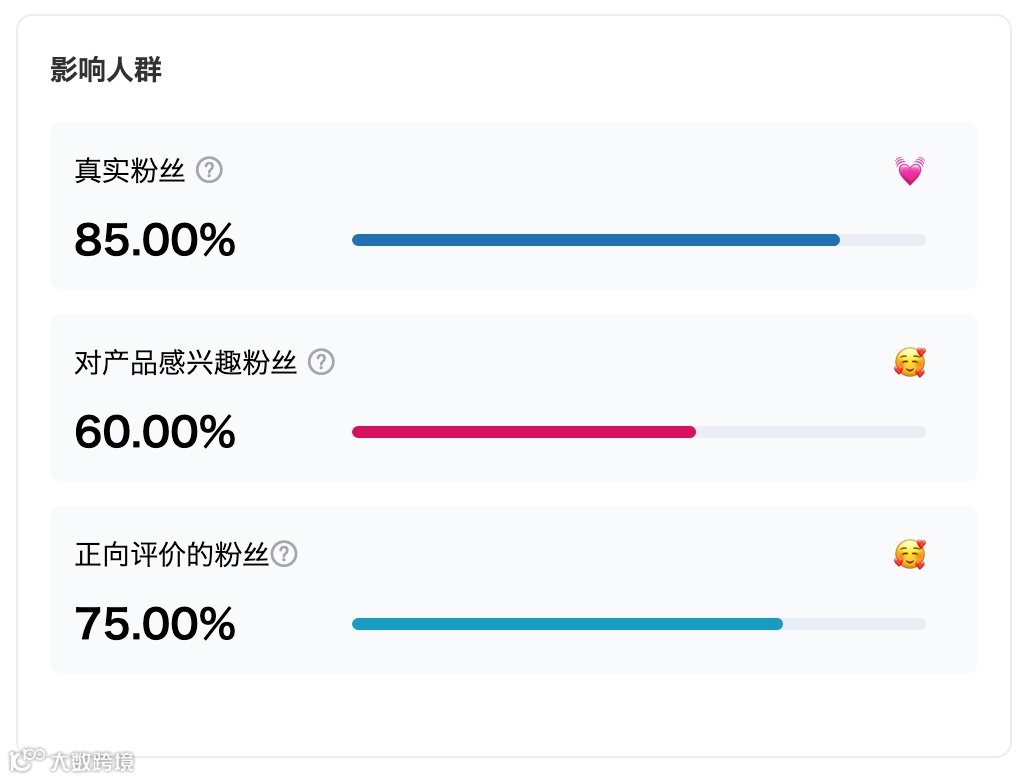Screen dimensions: 1028x780
Task: Click help icon beside 对产品感兴趣粉丝
Action: (321, 362)
